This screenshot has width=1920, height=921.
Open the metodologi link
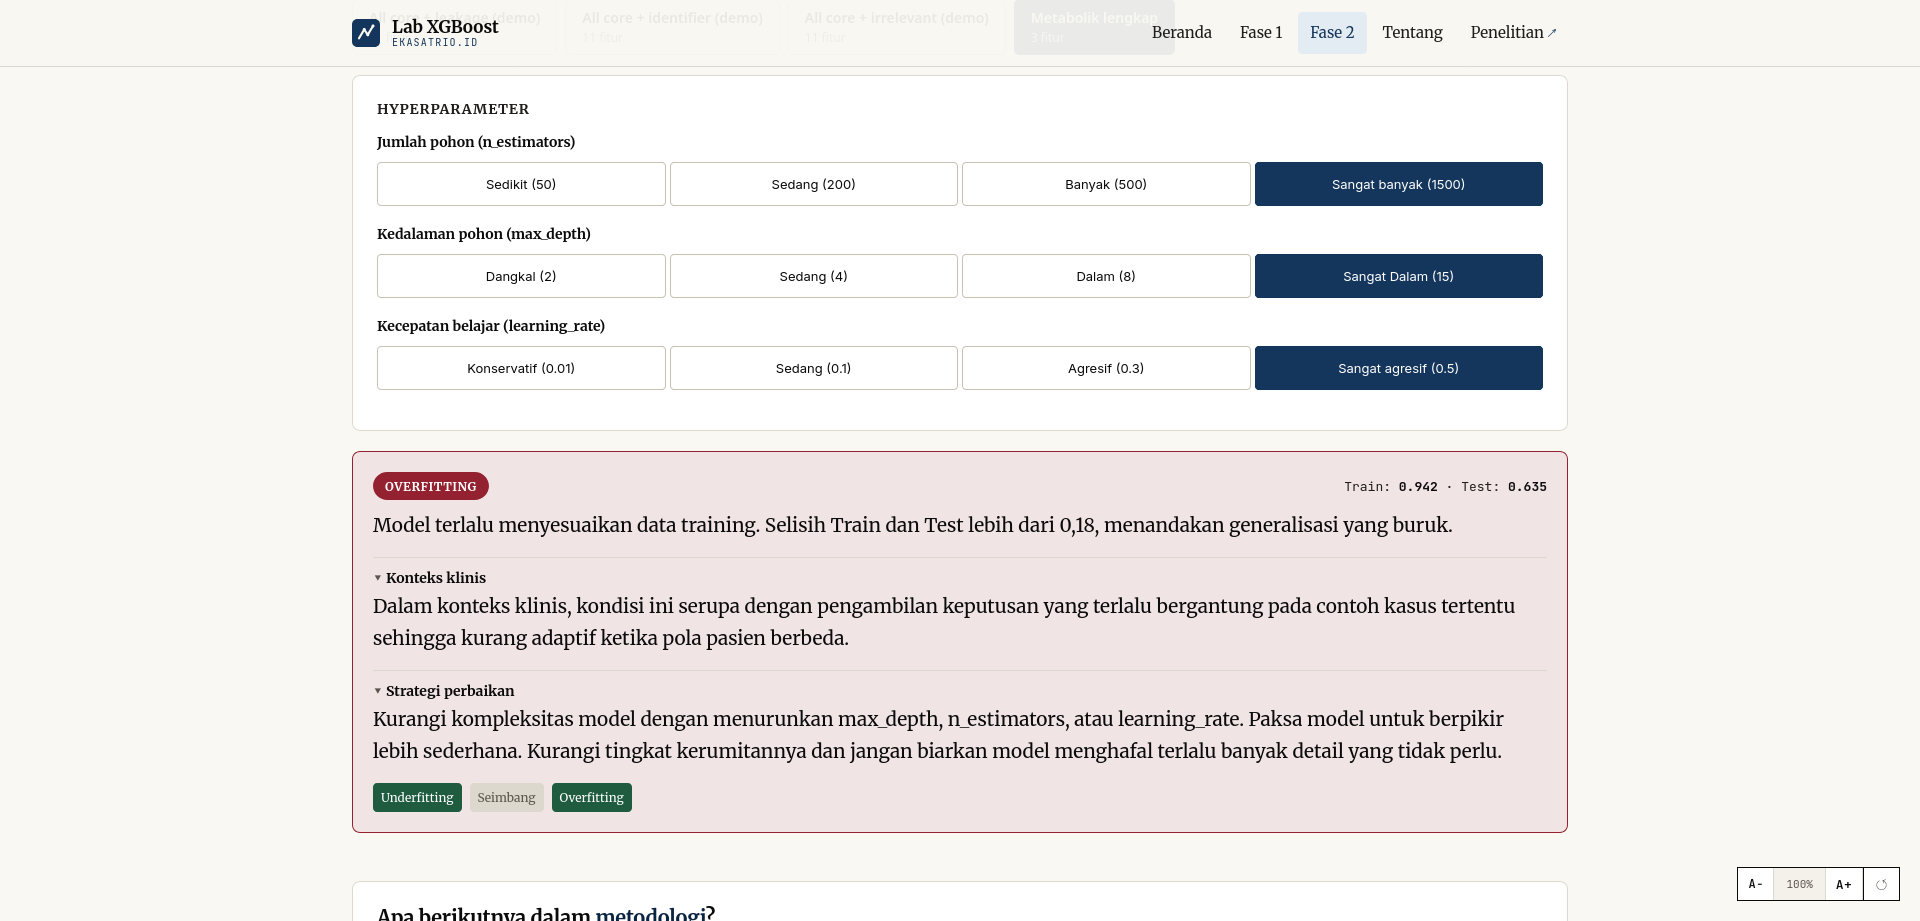(x=649, y=914)
